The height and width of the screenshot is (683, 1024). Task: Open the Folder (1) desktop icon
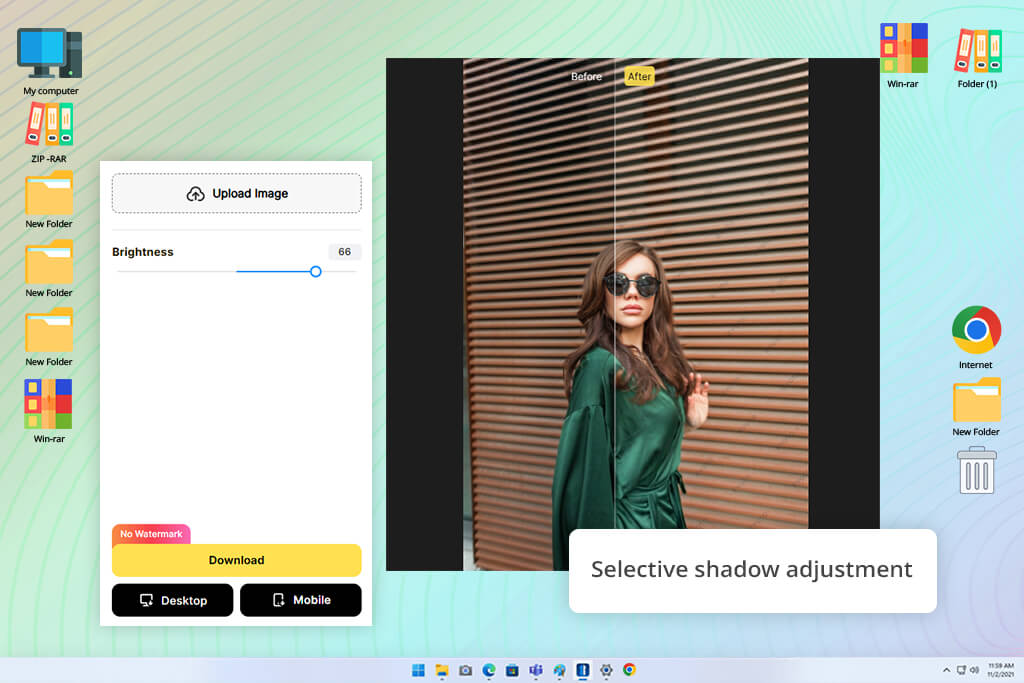point(978,57)
